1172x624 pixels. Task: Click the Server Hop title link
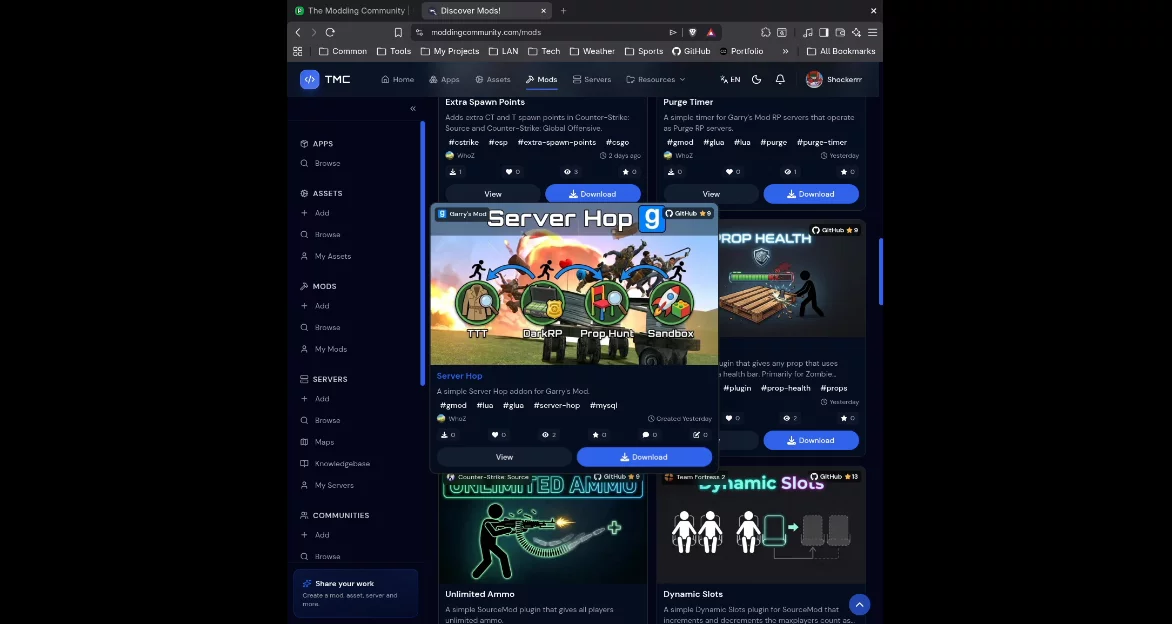tap(459, 376)
